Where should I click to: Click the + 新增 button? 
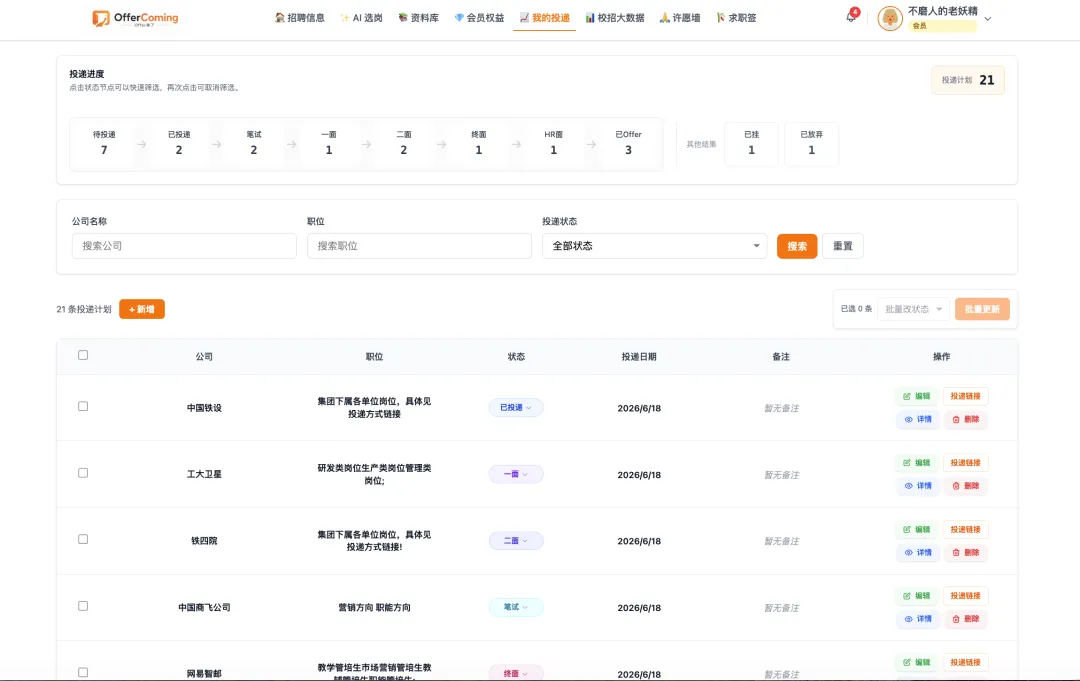click(142, 309)
